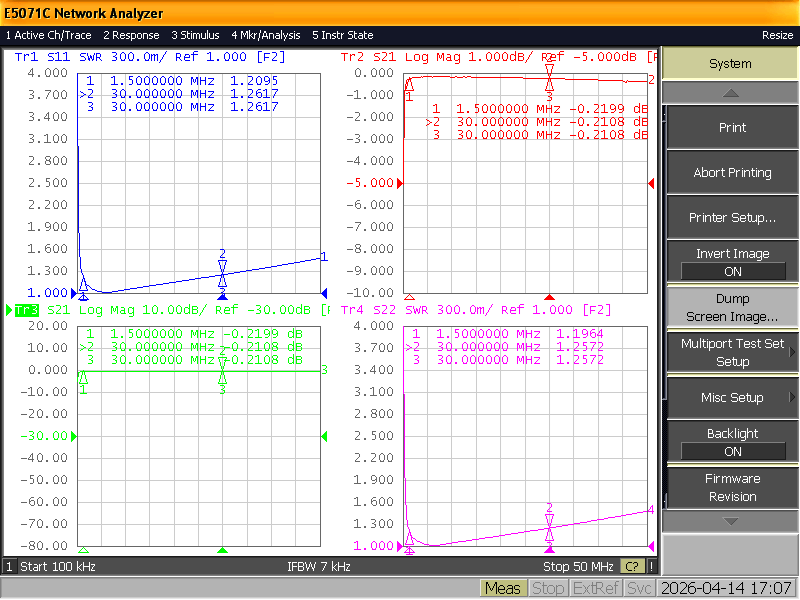Click the E5071C Network Analyzer title bar
The width and height of the screenshot is (800, 600).
coord(400,13)
